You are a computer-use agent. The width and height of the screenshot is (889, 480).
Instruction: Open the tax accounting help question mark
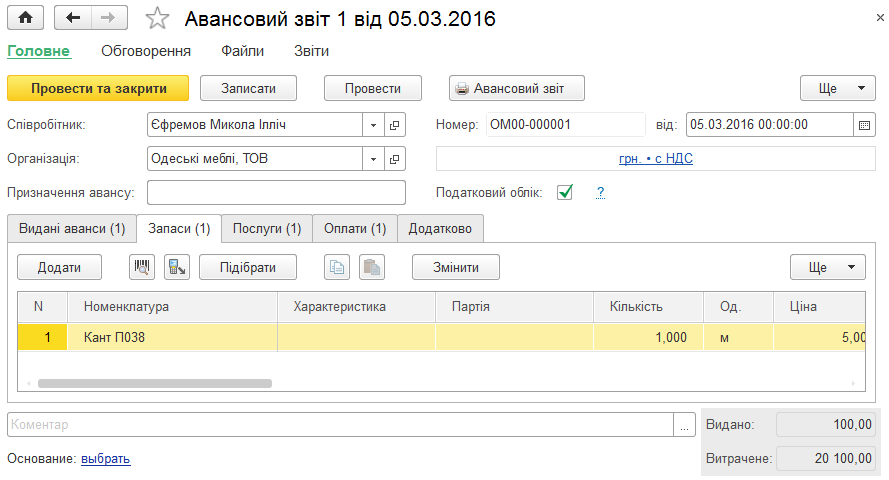click(600, 193)
